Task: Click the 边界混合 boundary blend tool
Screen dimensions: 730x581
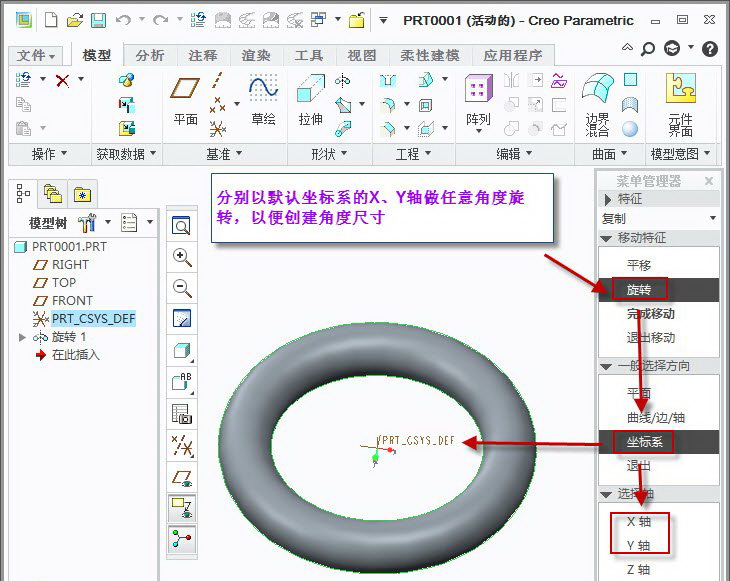Action: tap(597, 105)
